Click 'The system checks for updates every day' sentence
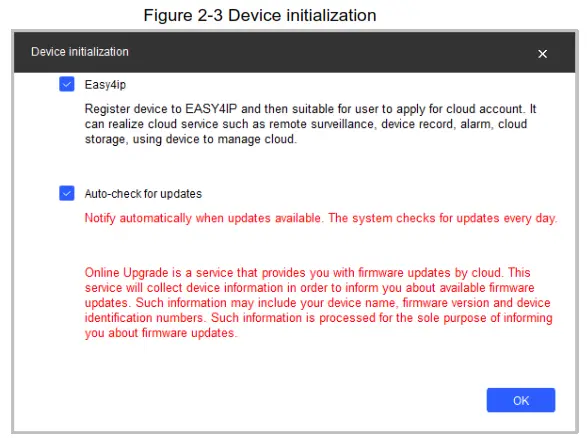The height and width of the screenshot is (438, 587). tap(442, 218)
